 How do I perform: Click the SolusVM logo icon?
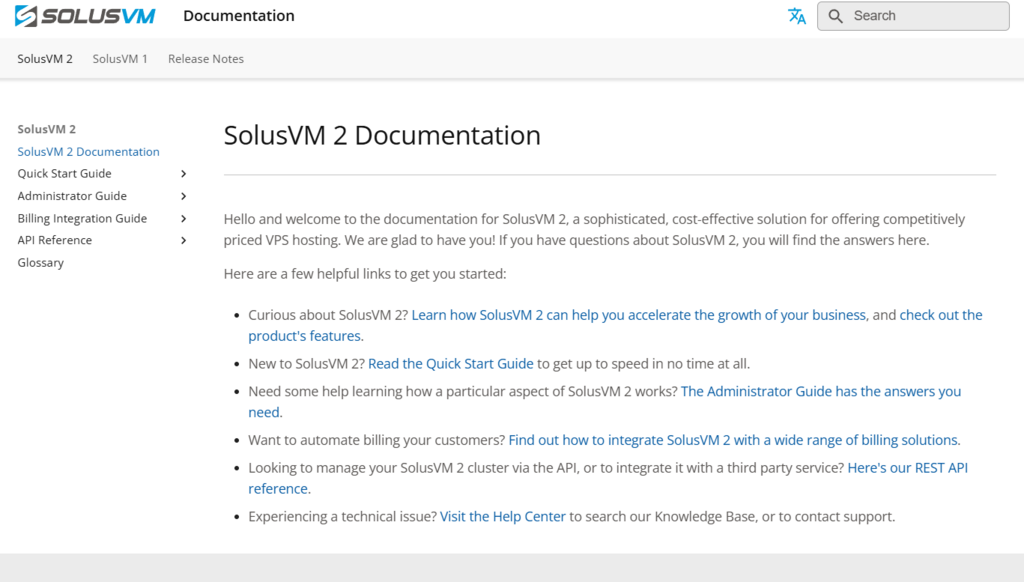tap(26, 16)
